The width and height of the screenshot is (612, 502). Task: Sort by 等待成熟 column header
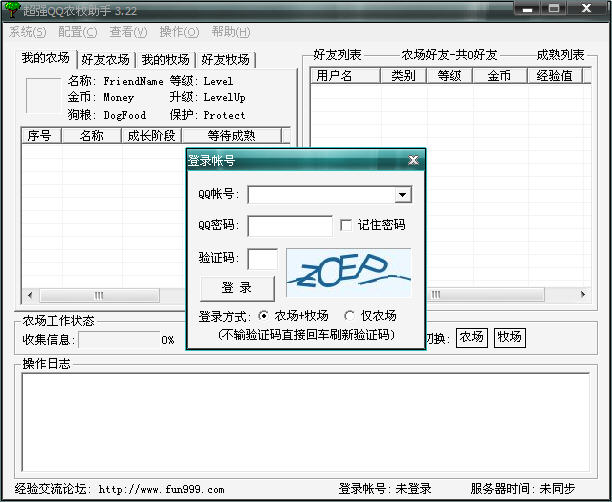coord(231,135)
